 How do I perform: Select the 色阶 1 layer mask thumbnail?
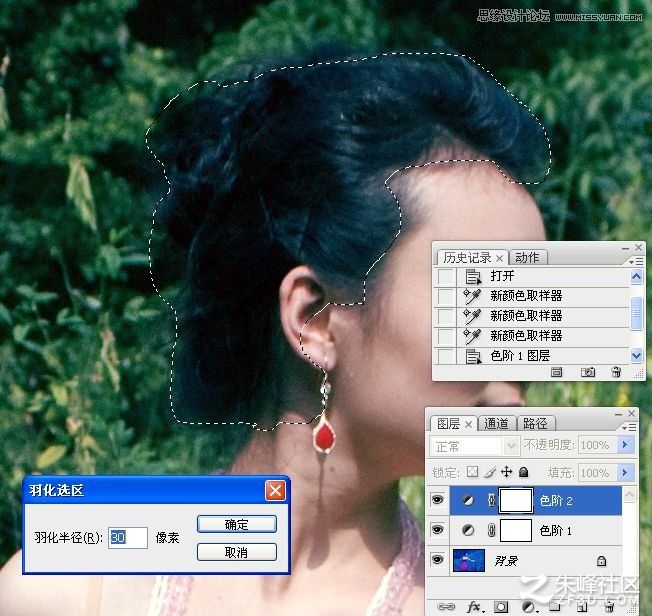[516, 530]
